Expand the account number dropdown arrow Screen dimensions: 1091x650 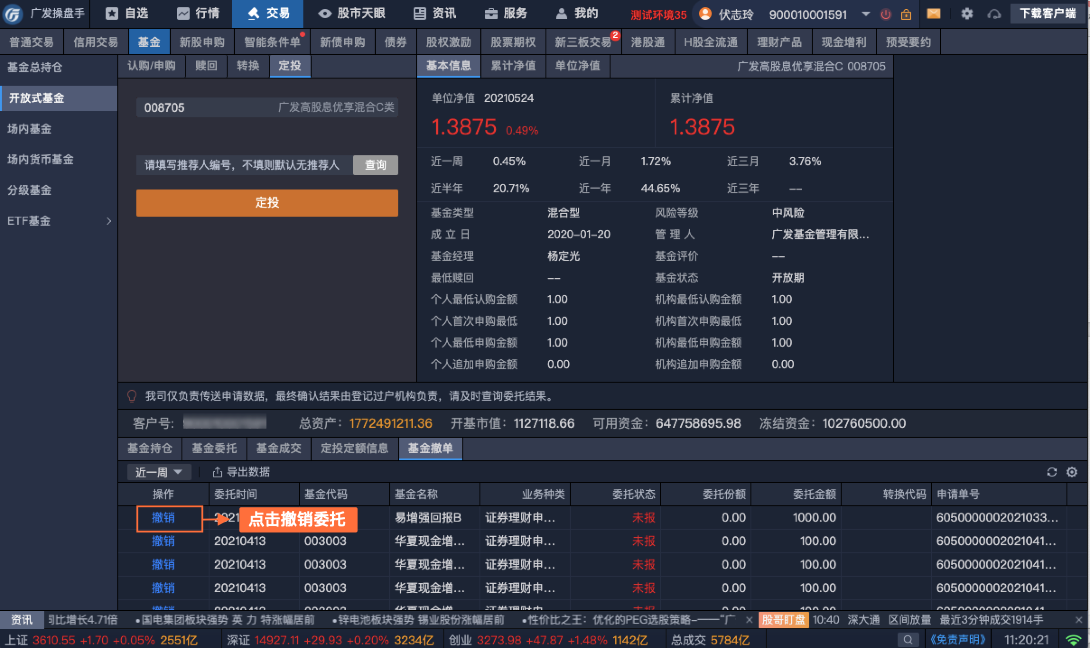tap(864, 14)
